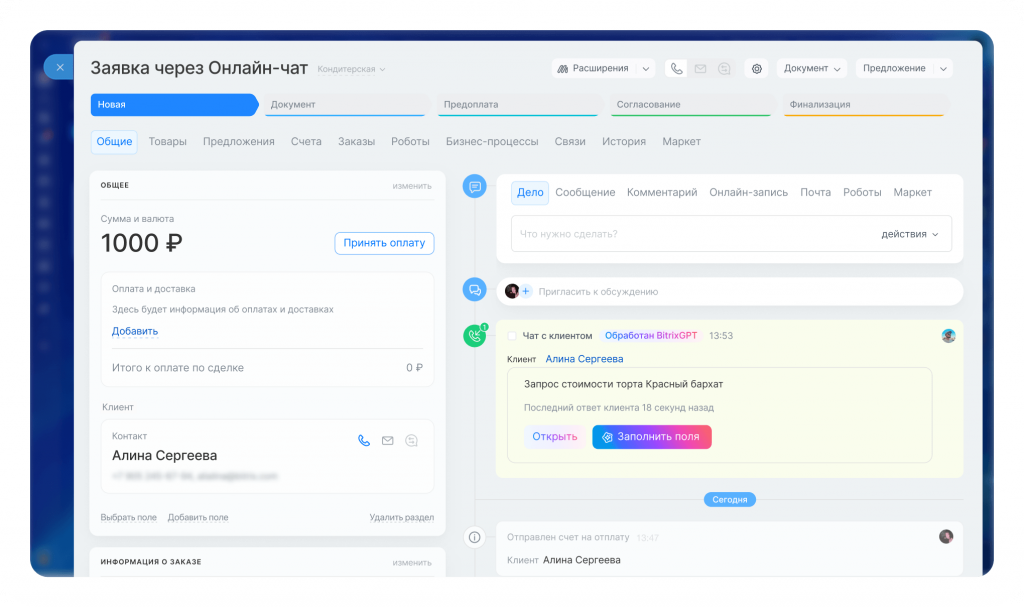Open the Связи tab

[570, 142]
